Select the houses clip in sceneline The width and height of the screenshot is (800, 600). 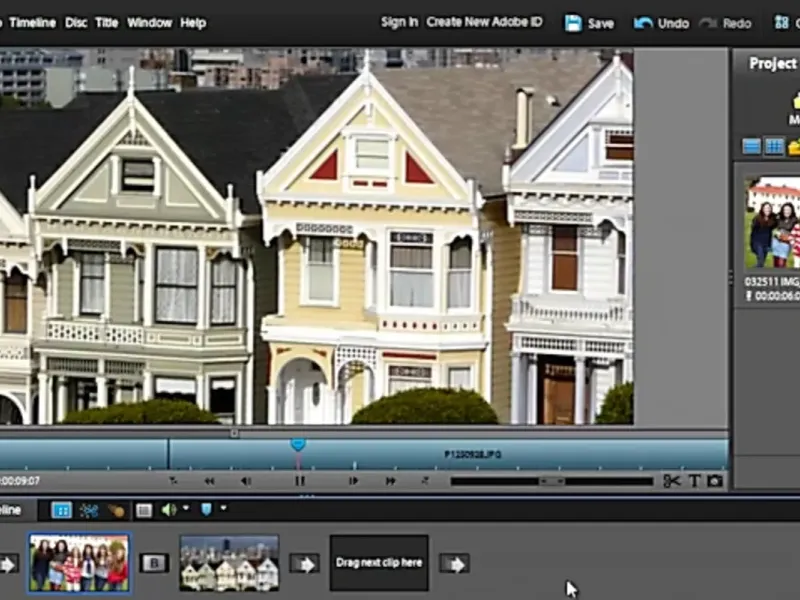coord(229,563)
